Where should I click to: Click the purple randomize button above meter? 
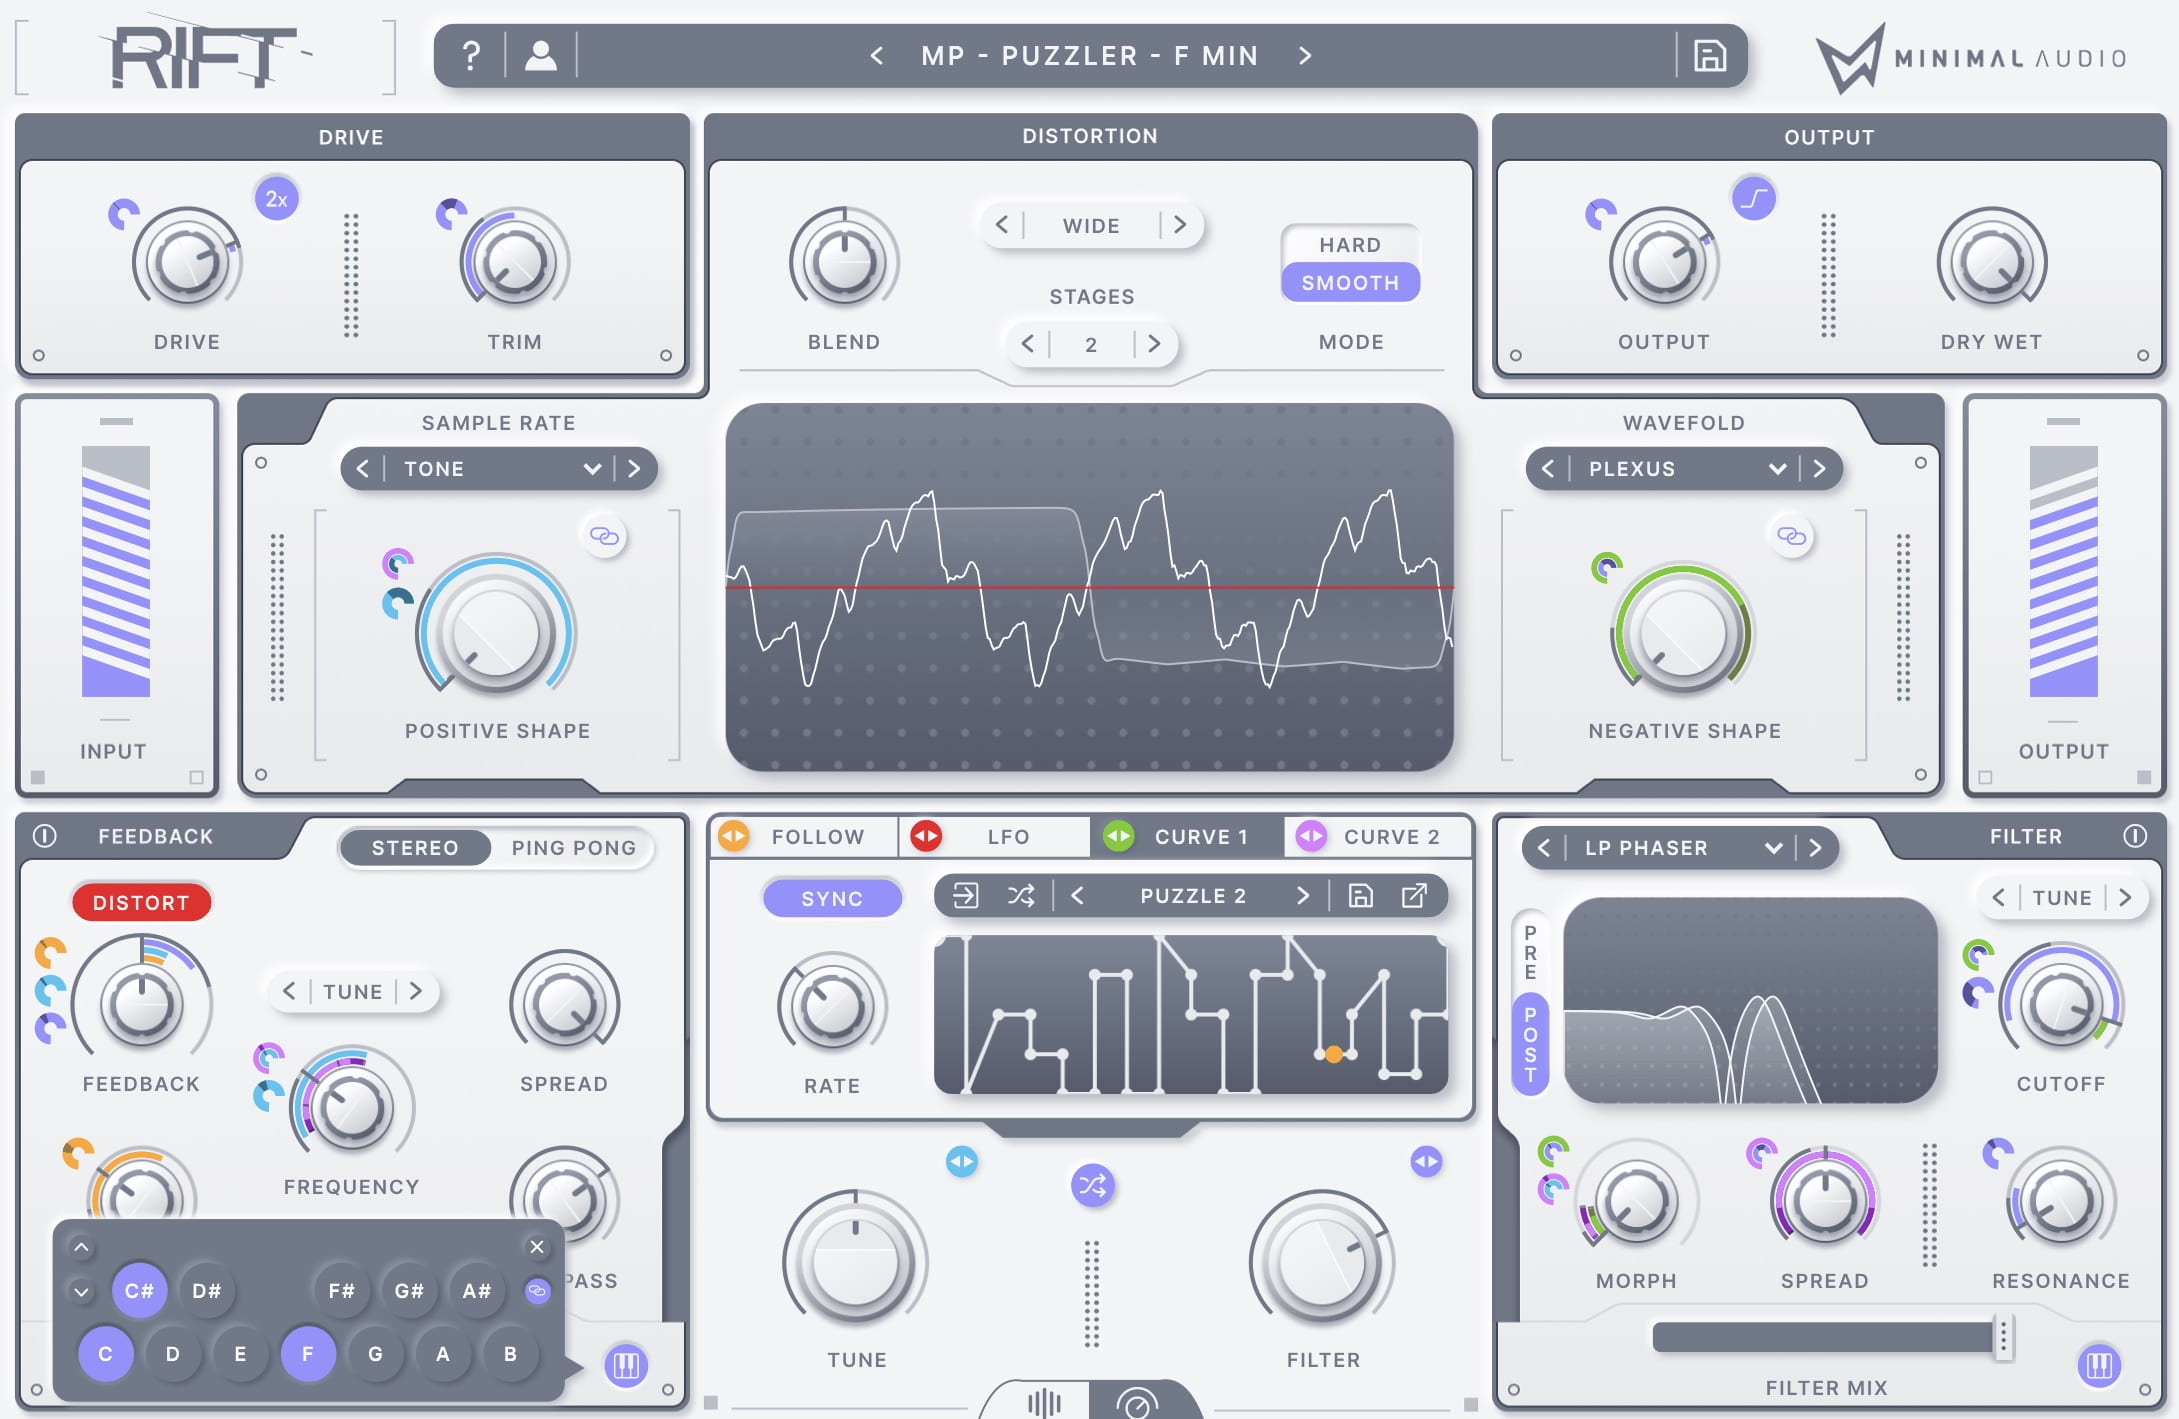click(x=1092, y=1186)
